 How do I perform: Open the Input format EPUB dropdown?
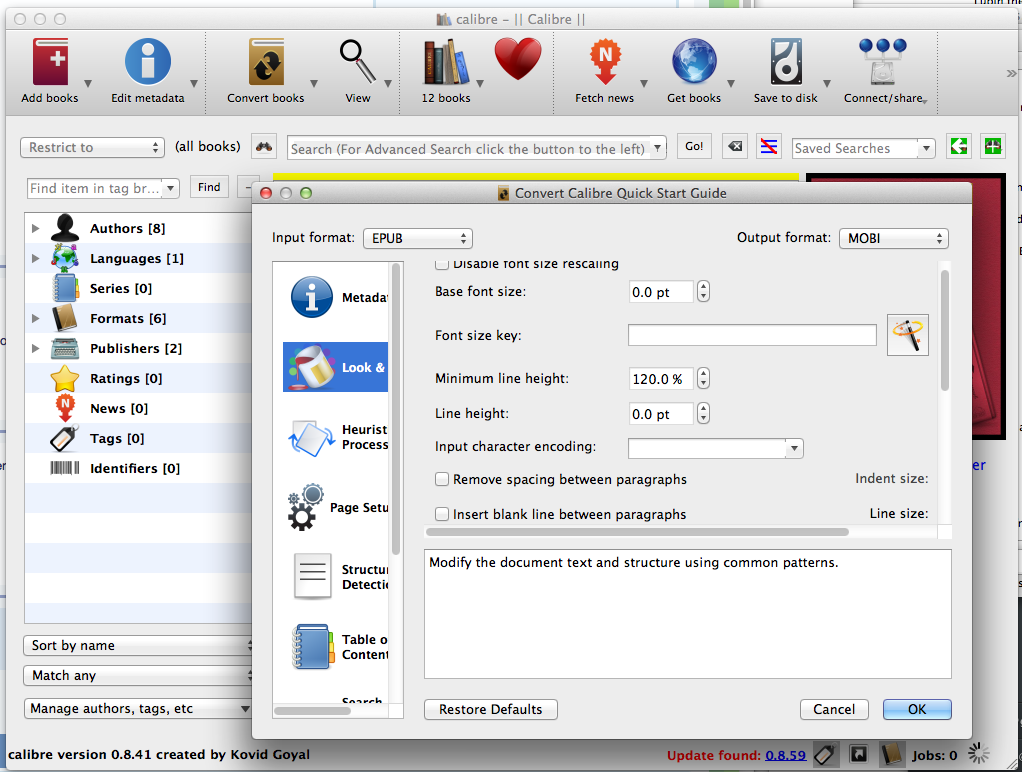(x=418, y=239)
